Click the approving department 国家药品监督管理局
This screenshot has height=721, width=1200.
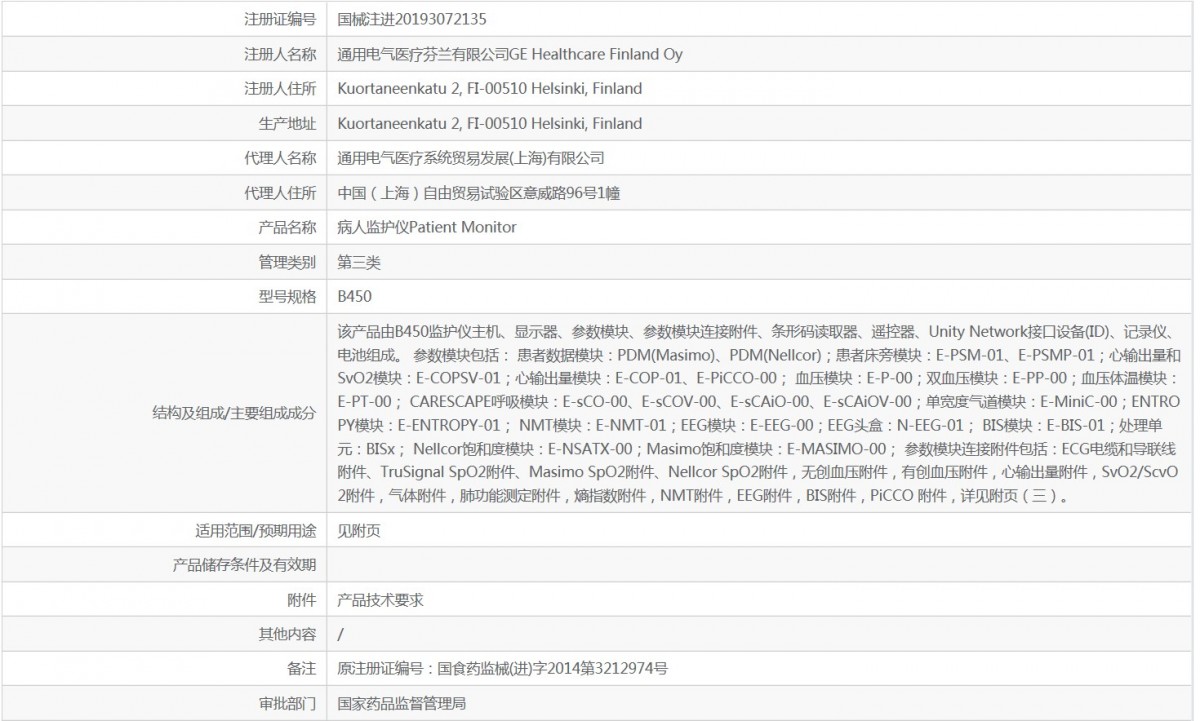402,703
